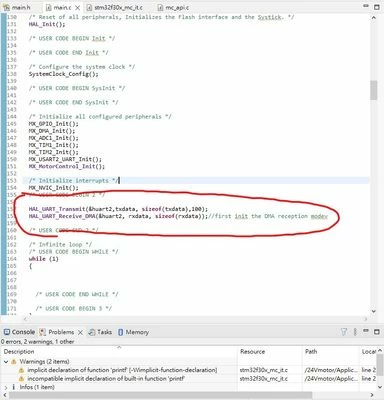Screen dimensions: 384x400
Task: Click the editor vertical scrollbar thumb
Action: (x=373, y=90)
